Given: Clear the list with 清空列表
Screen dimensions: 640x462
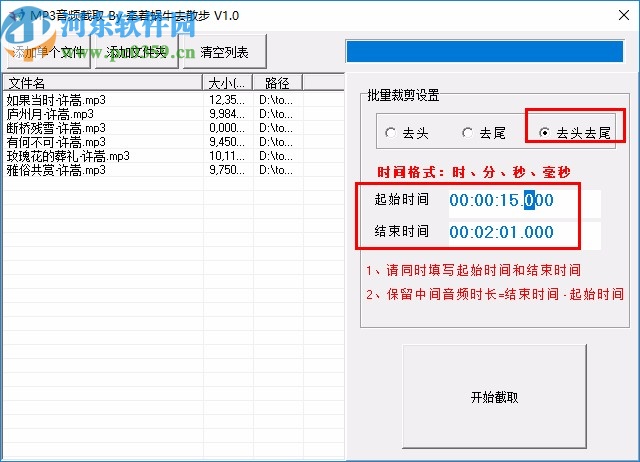Looking at the screenshot, I should pos(224,52).
